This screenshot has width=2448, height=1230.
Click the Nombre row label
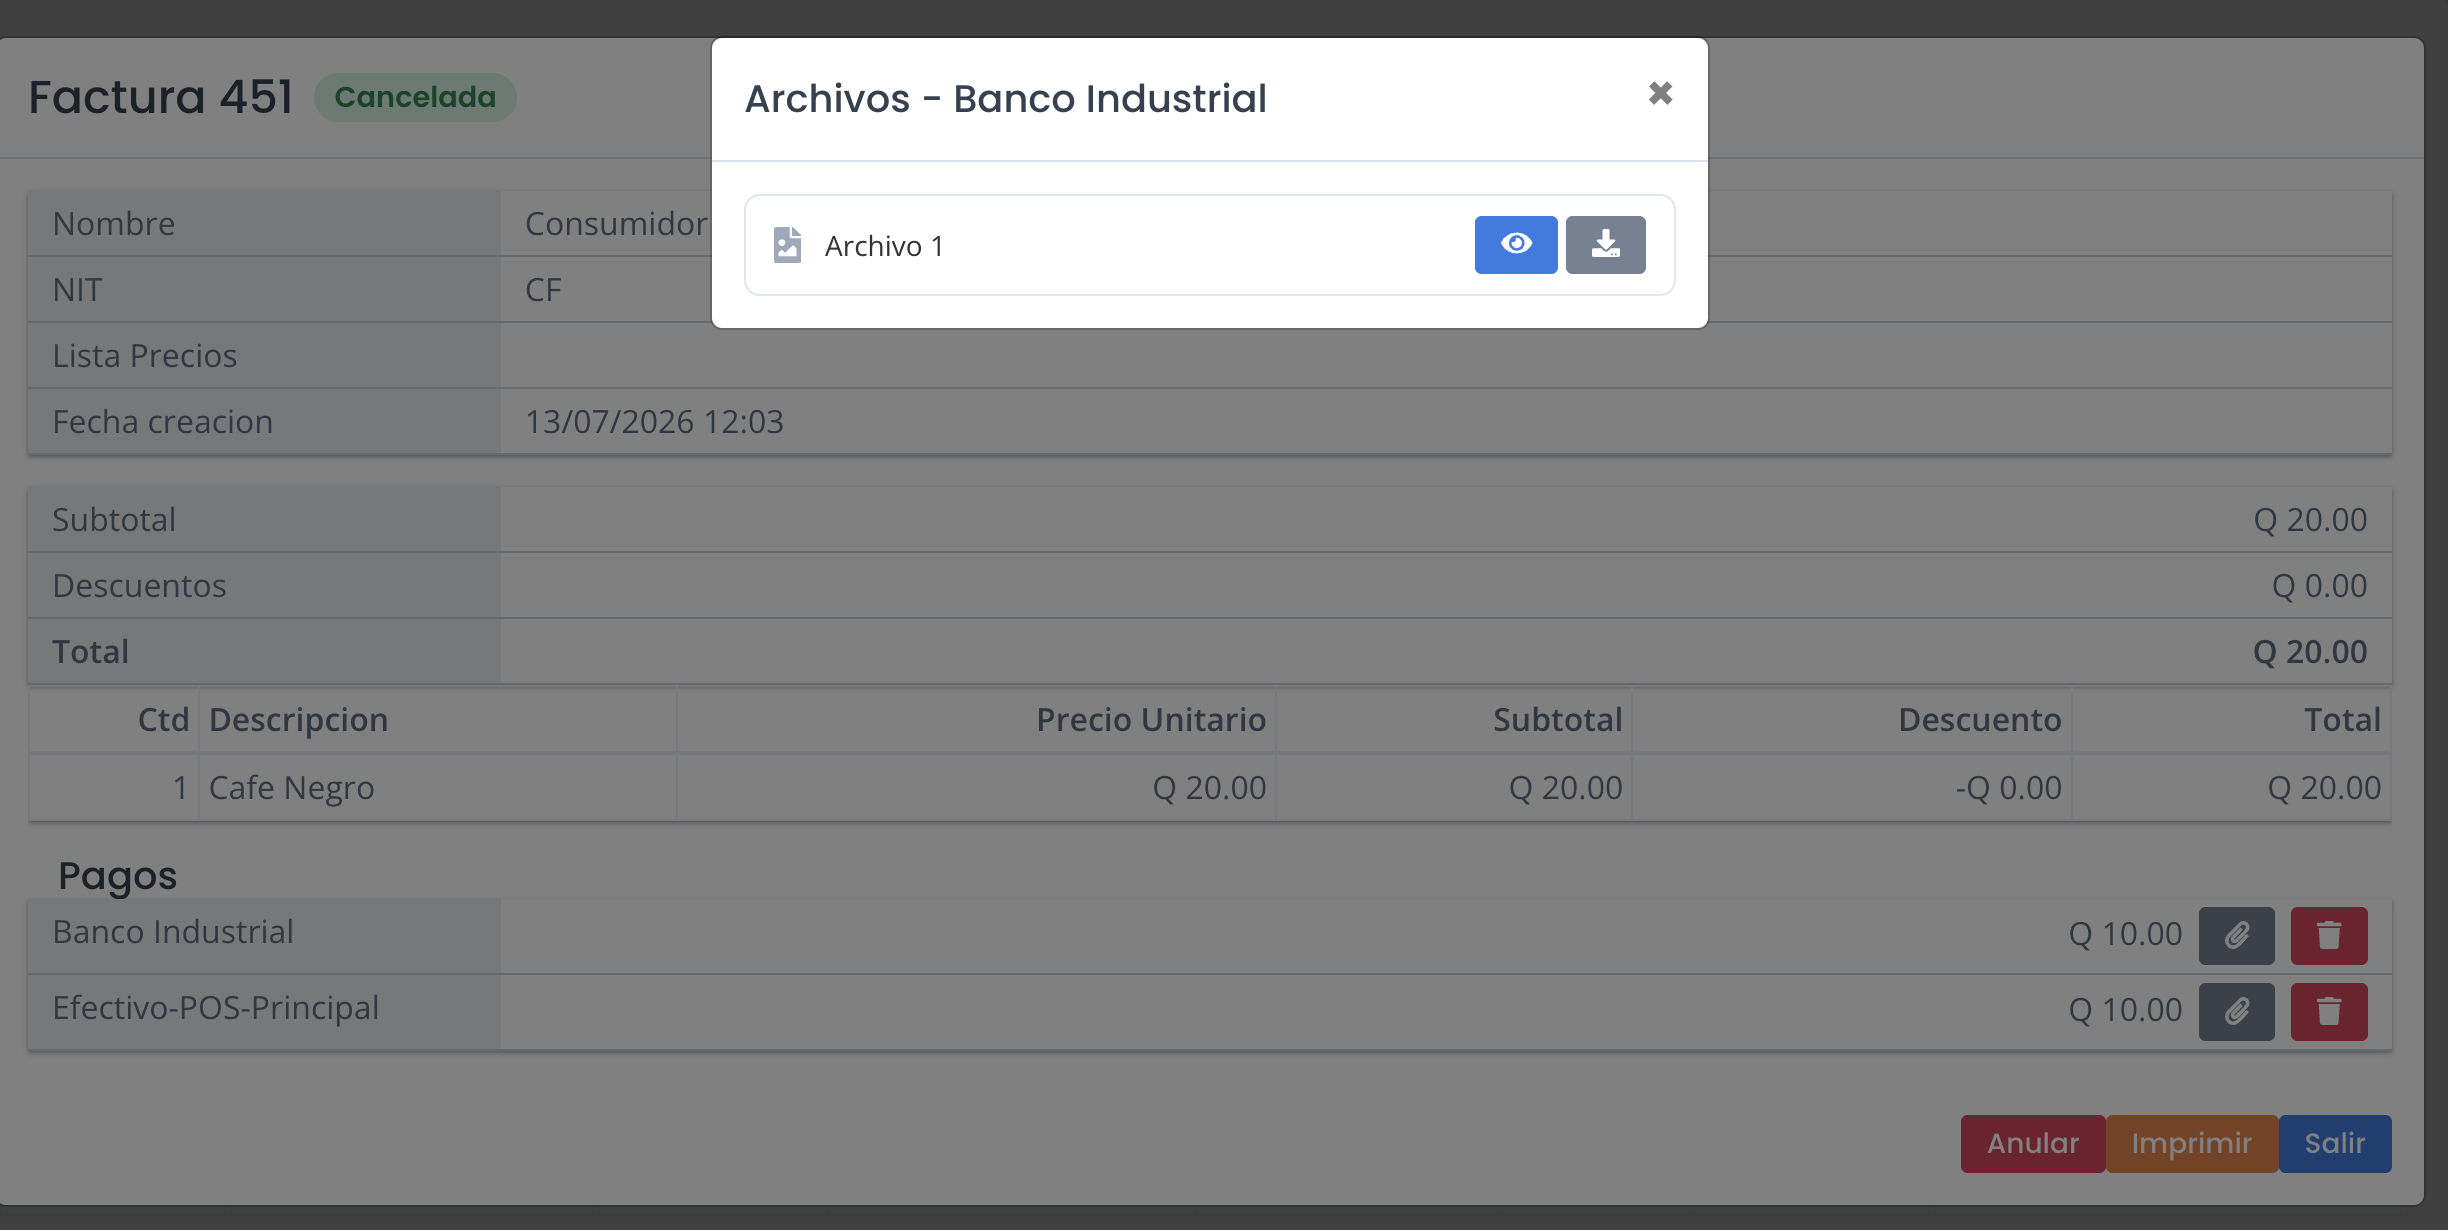(x=113, y=224)
